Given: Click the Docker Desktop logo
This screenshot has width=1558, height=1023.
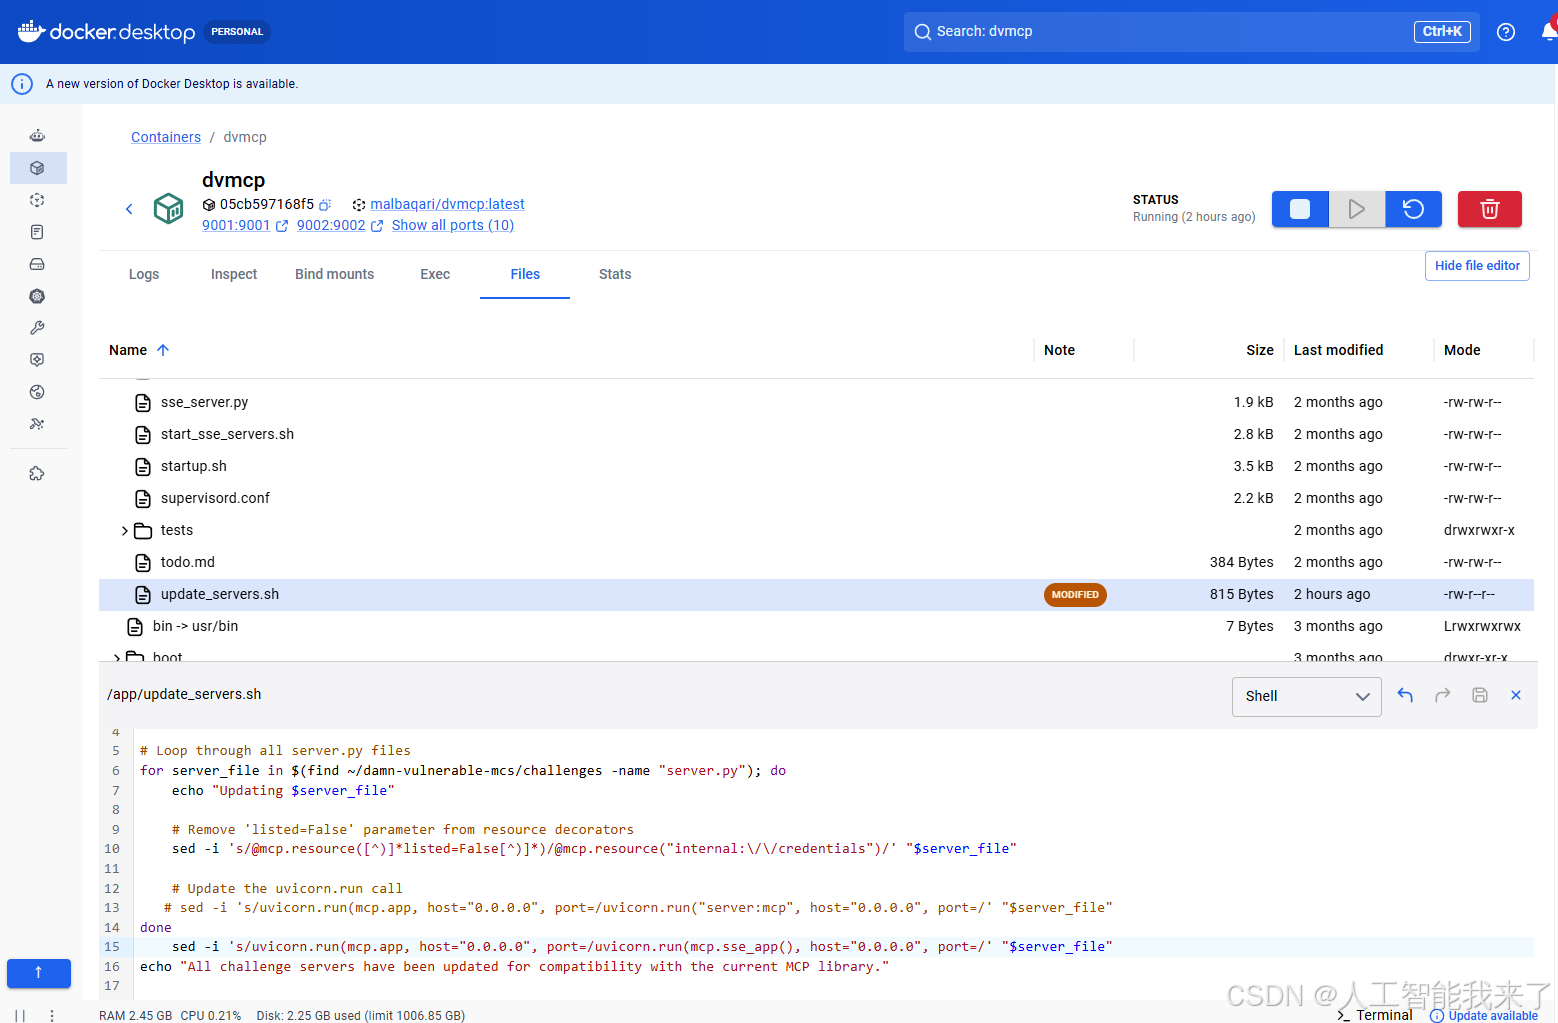Looking at the screenshot, I should pyautogui.click(x=106, y=32).
